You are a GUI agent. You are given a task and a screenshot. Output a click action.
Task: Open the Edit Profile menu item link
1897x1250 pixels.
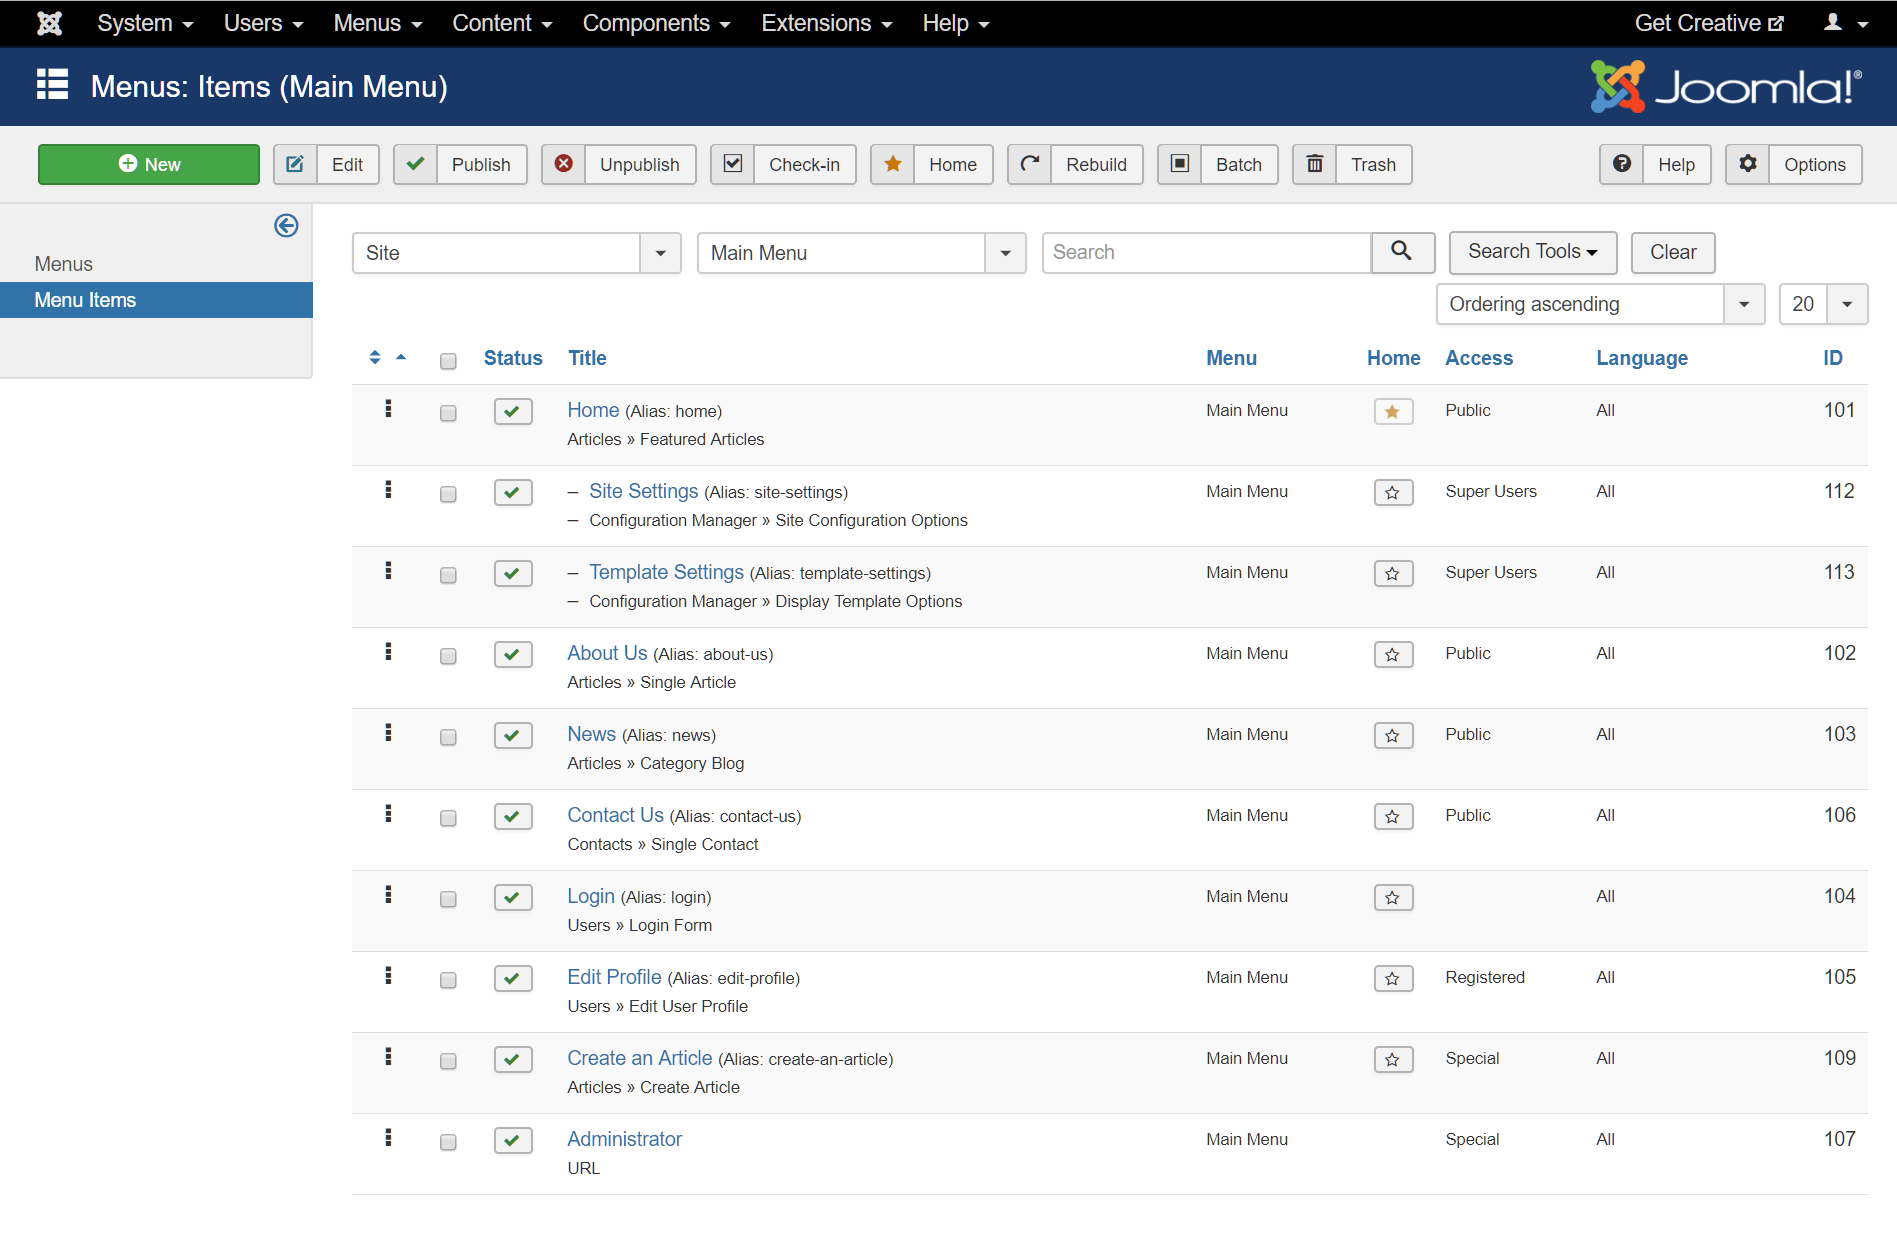coord(614,977)
